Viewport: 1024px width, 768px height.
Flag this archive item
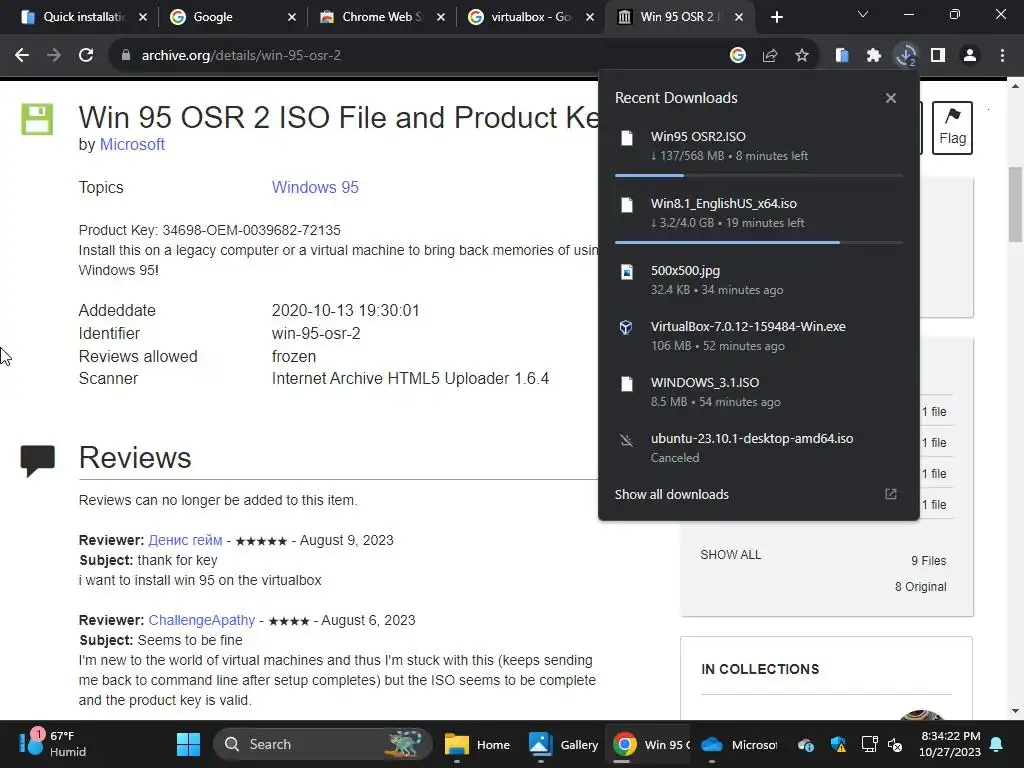point(952,128)
